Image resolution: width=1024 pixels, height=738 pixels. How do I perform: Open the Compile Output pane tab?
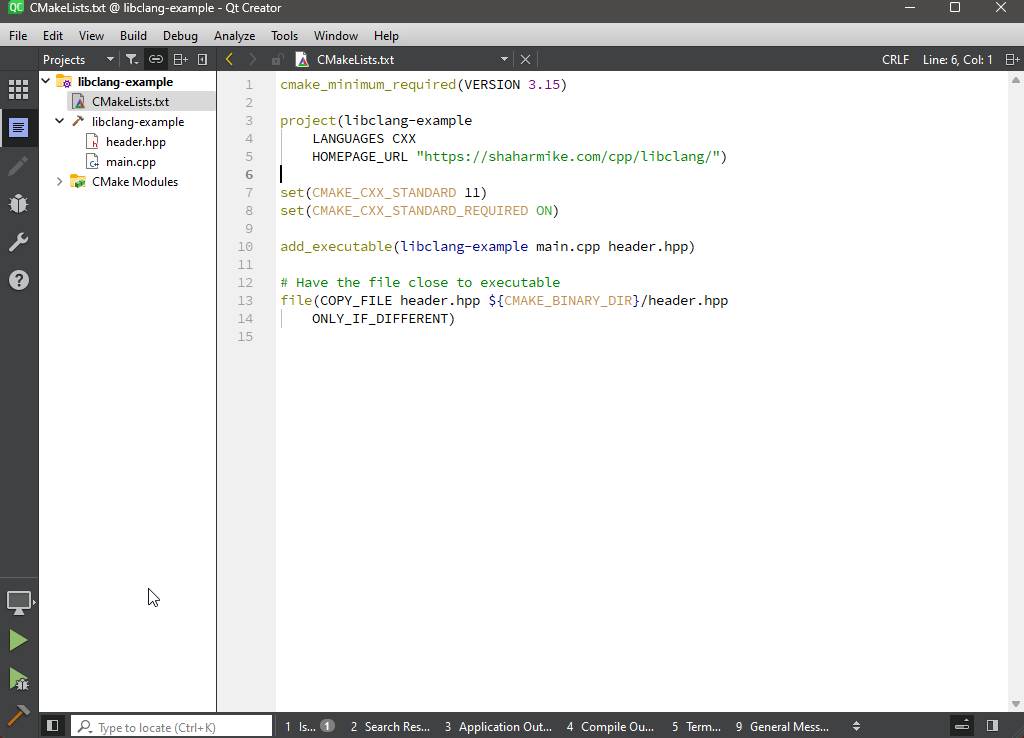pyautogui.click(x=609, y=727)
